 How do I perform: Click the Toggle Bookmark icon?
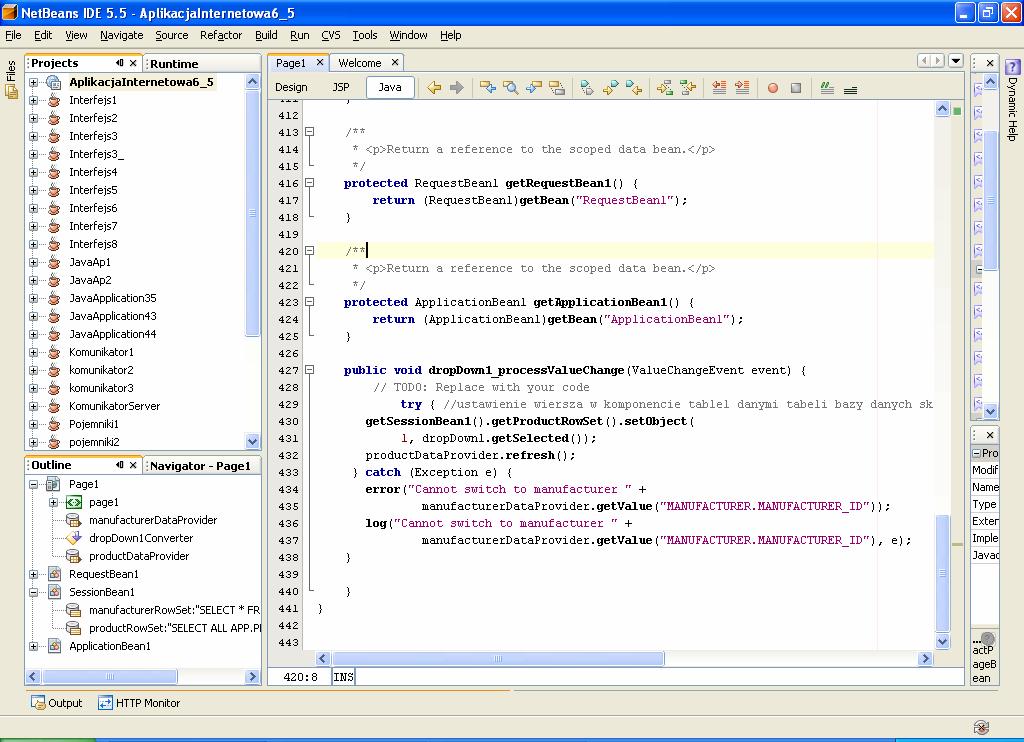point(587,88)
